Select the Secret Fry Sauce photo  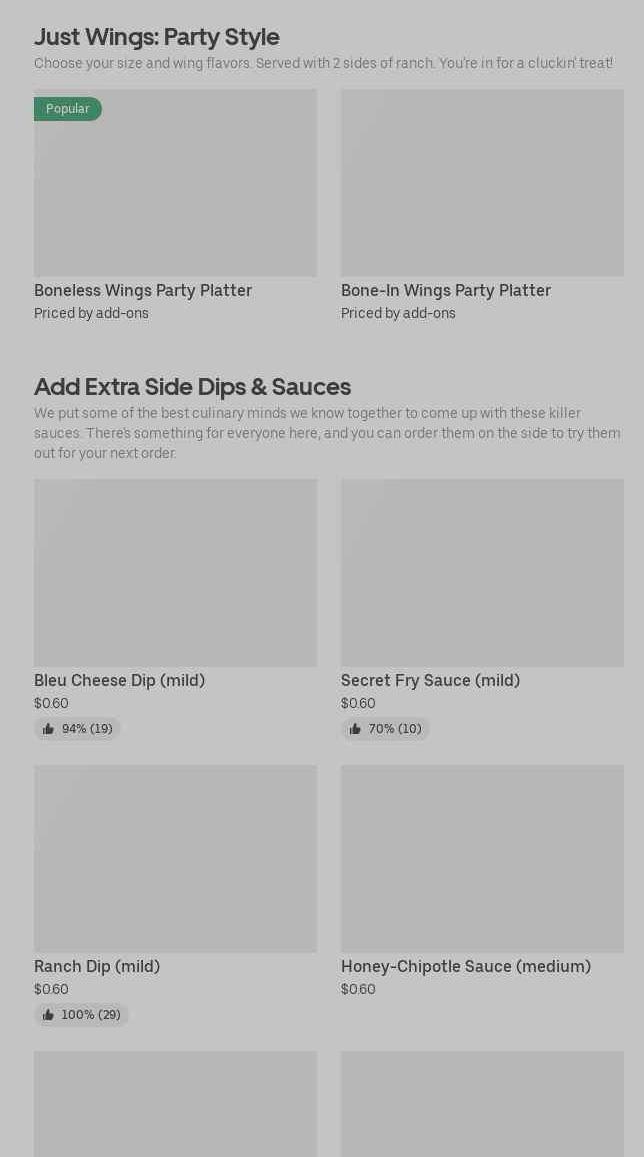tap(482, 573)
